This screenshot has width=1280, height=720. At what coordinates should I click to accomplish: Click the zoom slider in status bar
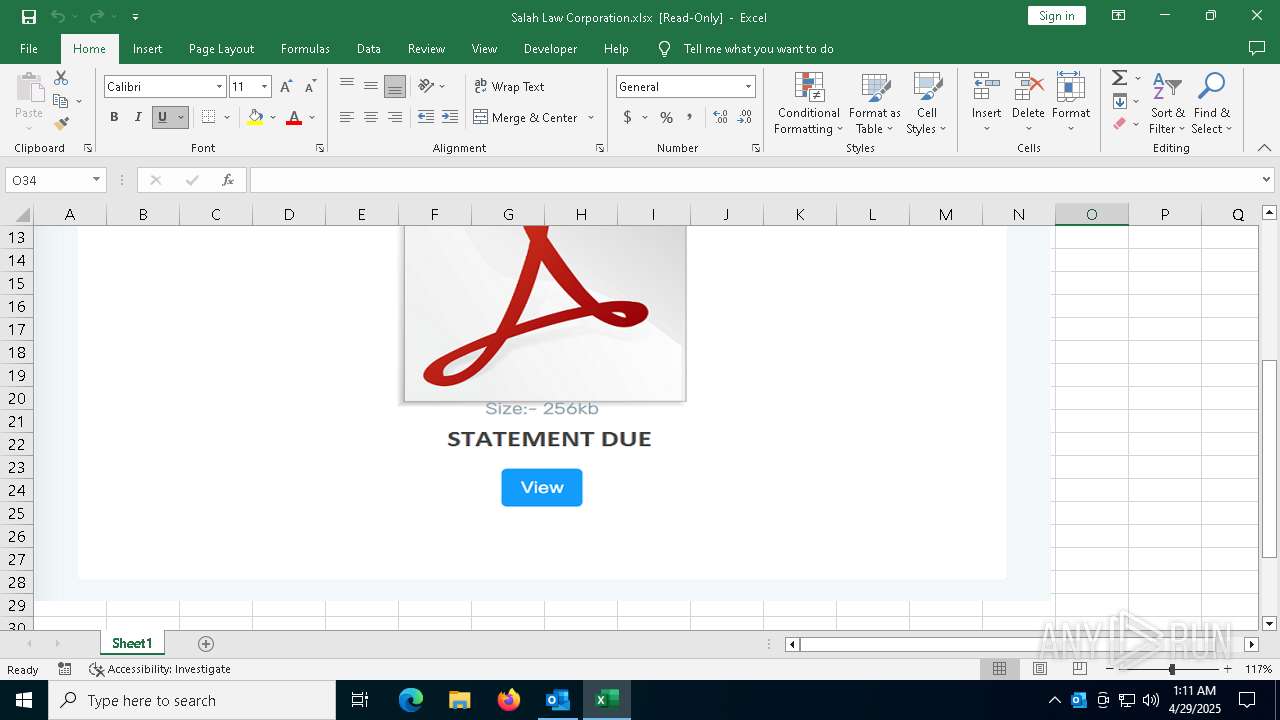(1171, 669)
